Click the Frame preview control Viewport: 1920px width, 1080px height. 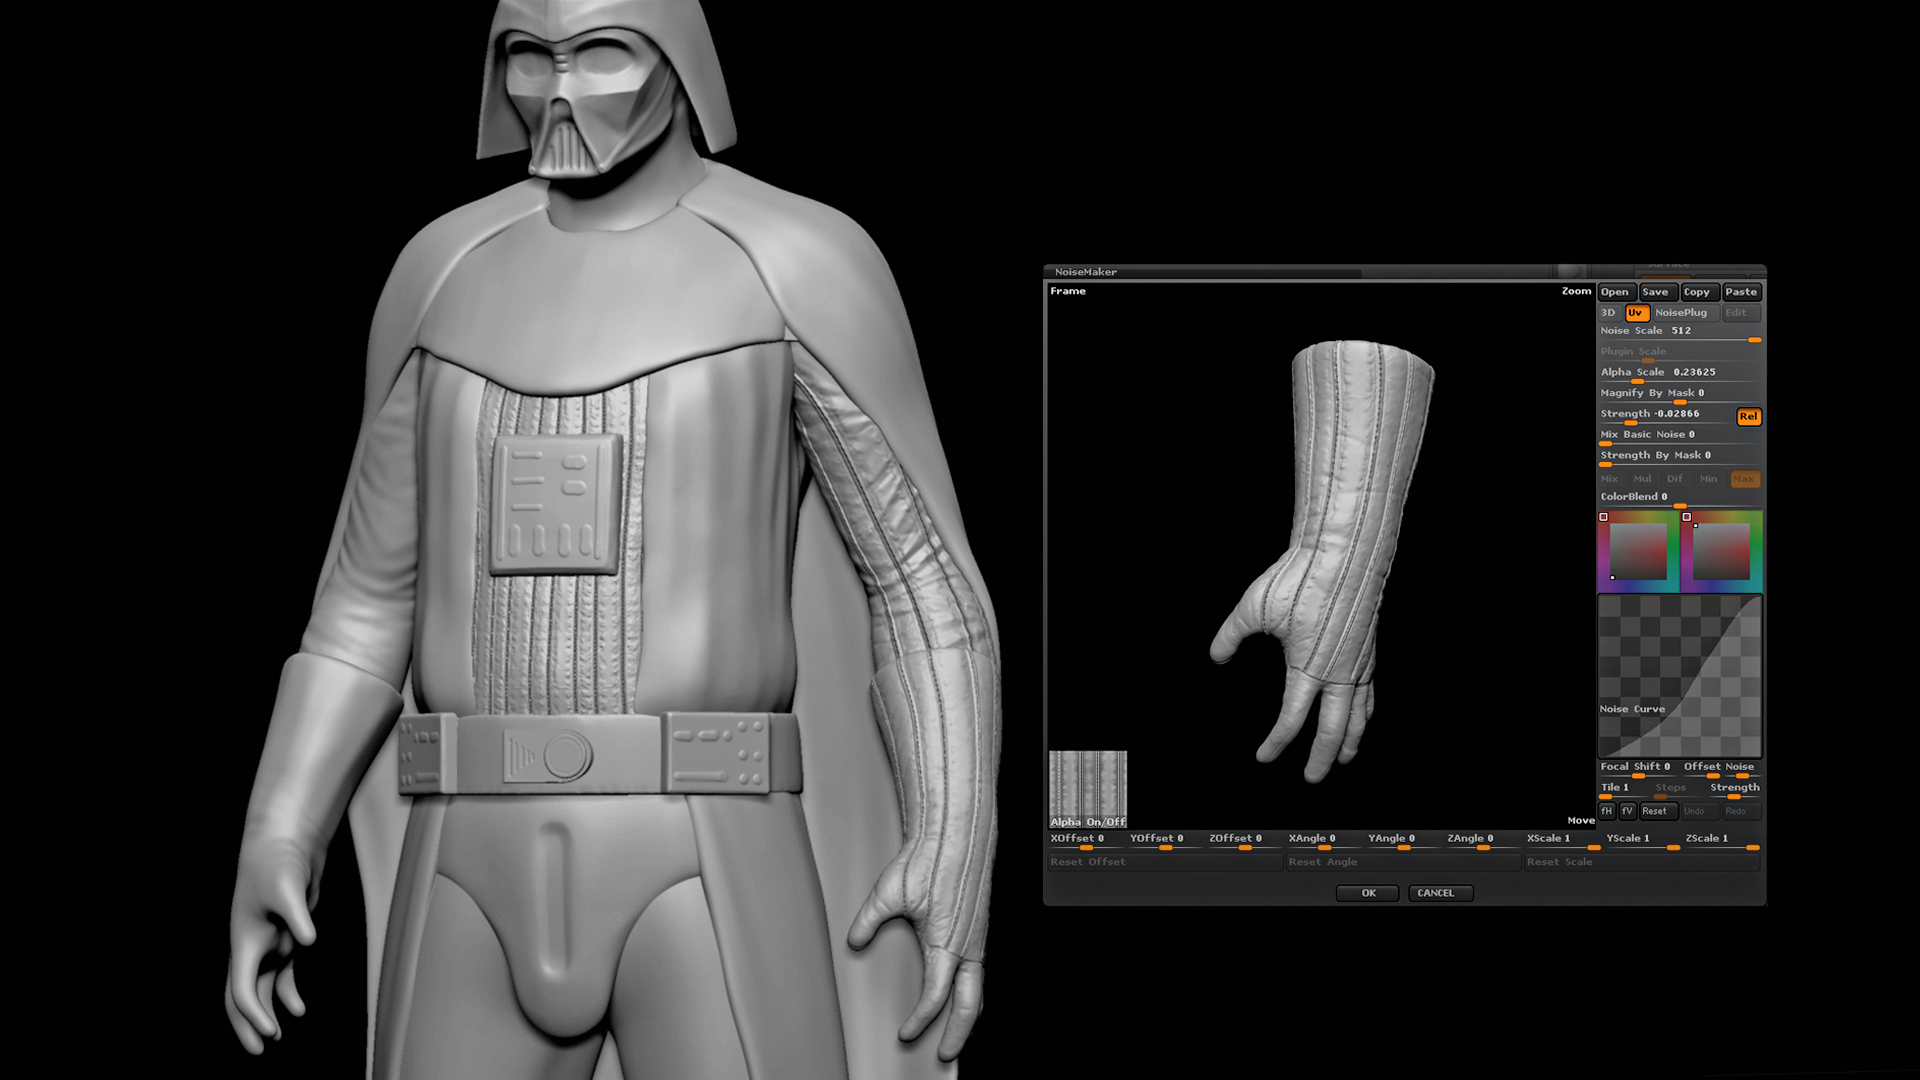tap(1068, 291)
